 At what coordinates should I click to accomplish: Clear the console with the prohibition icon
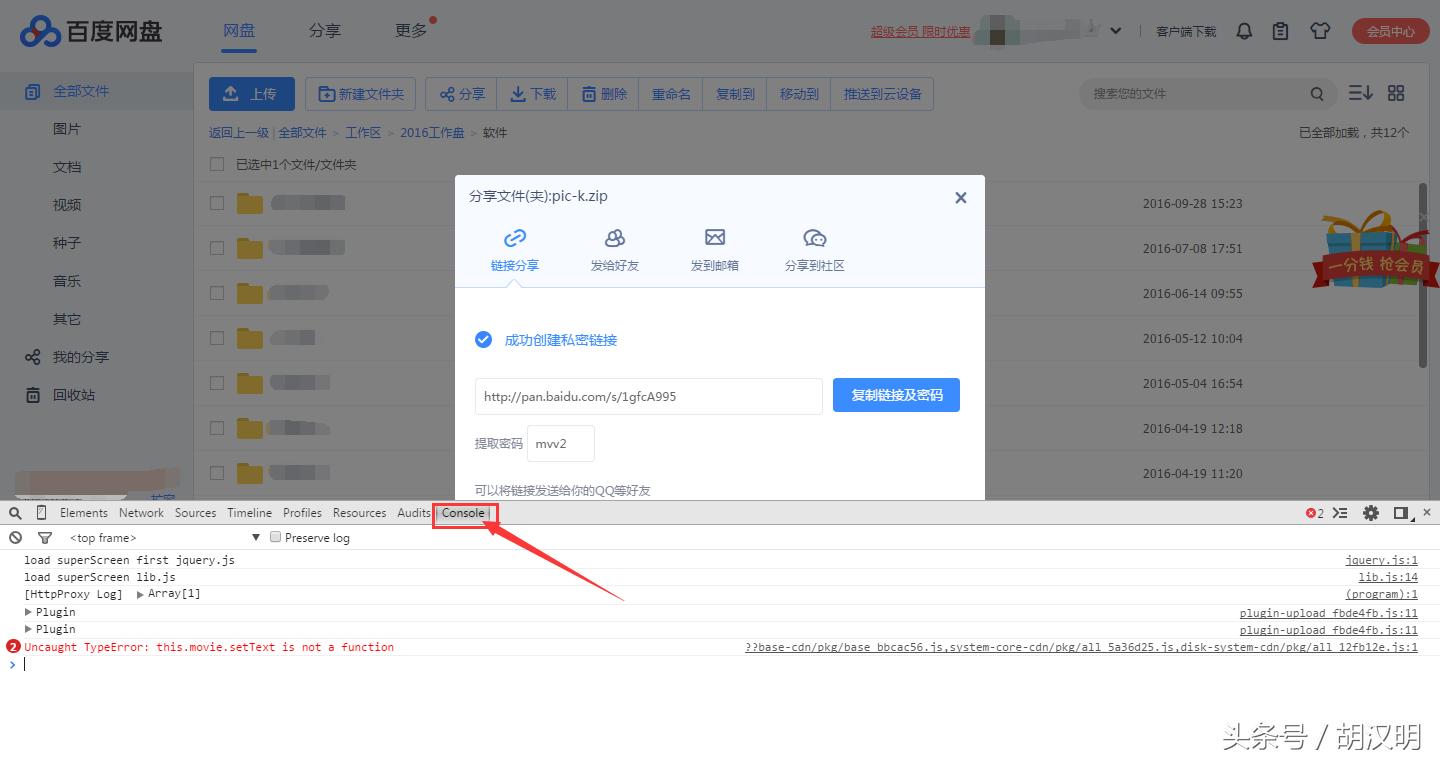point(14,537)
